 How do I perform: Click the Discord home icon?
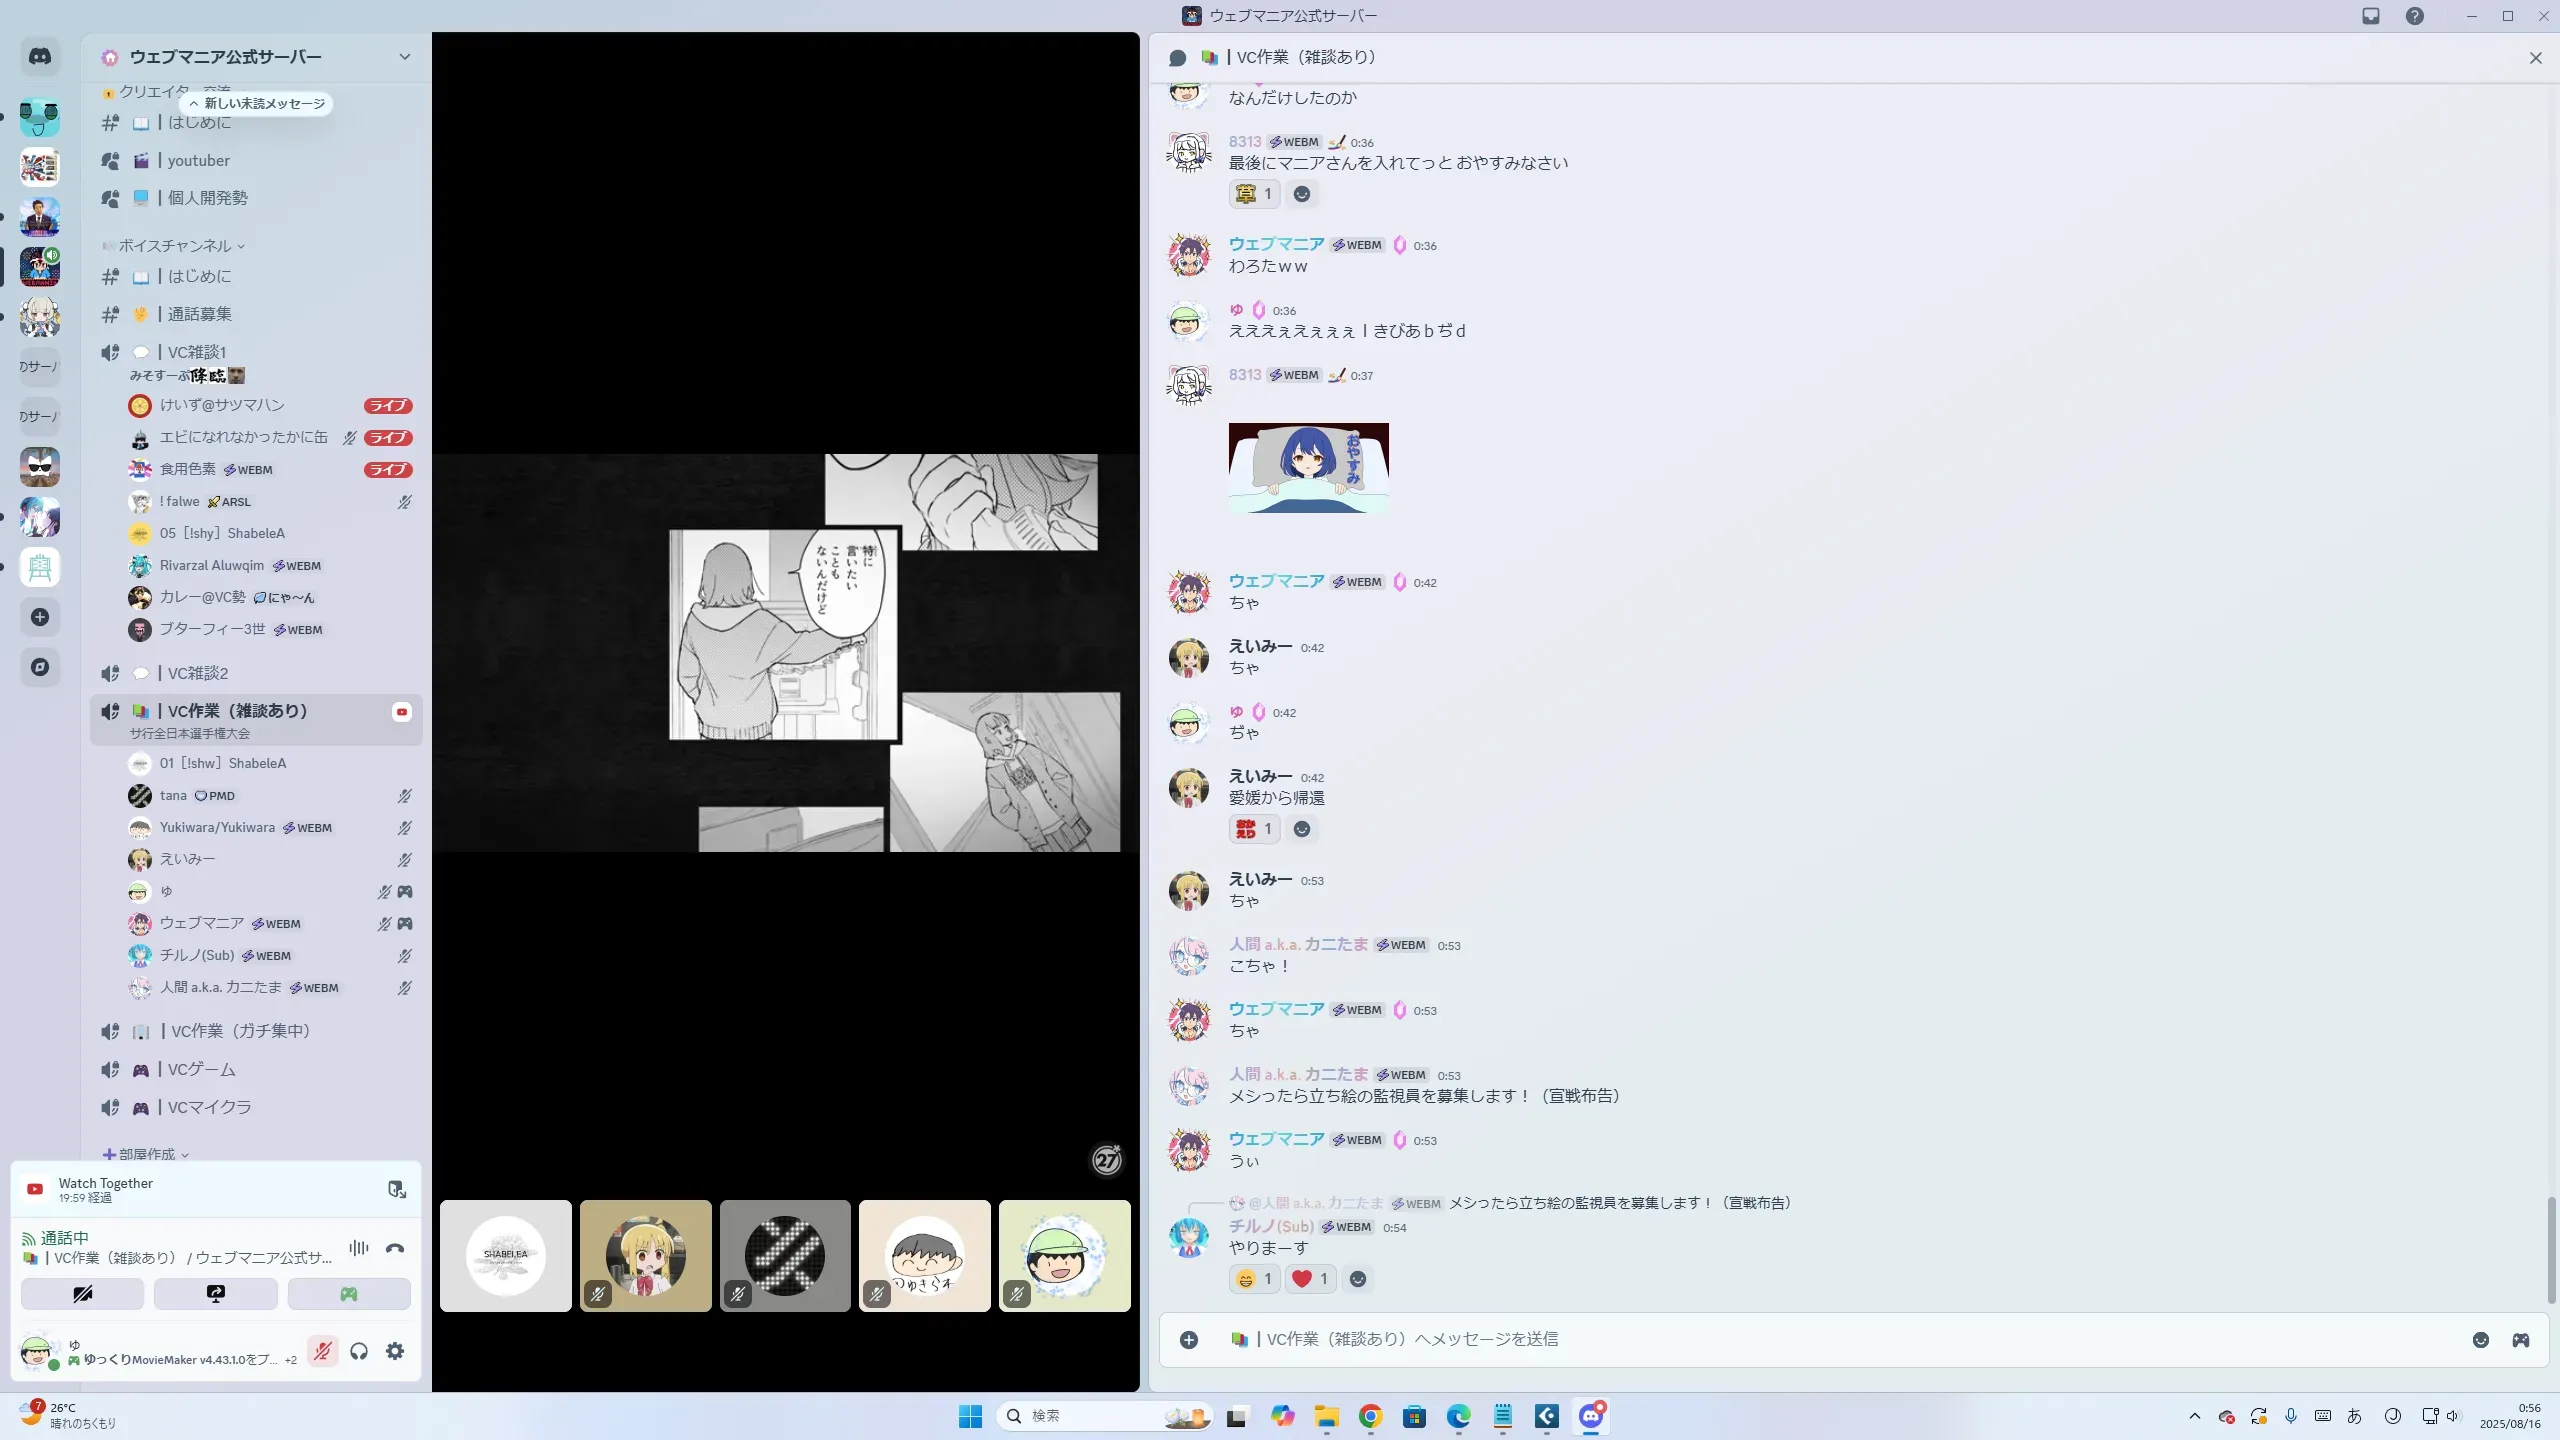coord(40,57)
